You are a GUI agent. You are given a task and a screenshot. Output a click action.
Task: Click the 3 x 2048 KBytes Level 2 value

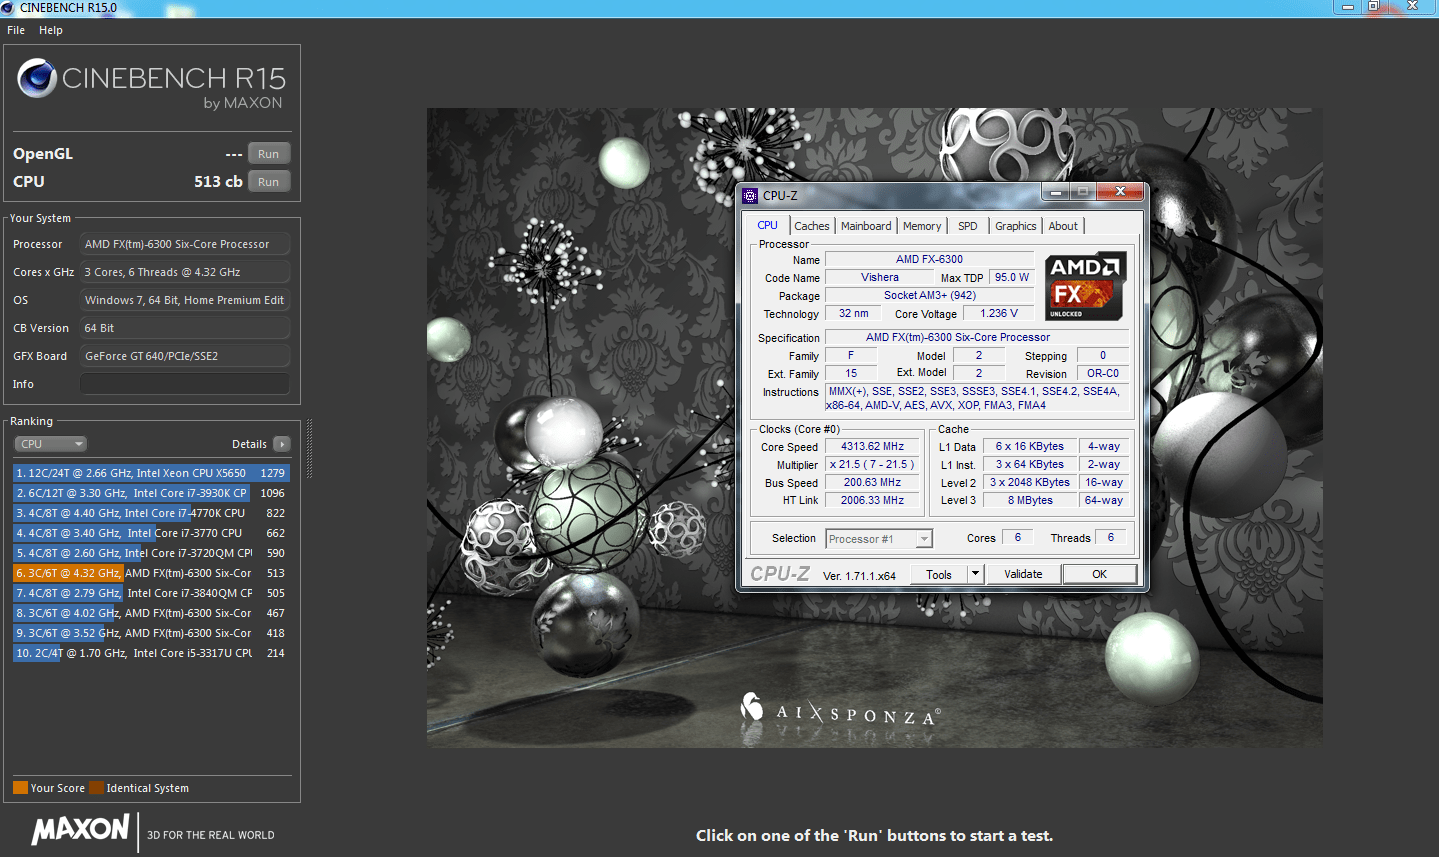tap(1030, 482)
